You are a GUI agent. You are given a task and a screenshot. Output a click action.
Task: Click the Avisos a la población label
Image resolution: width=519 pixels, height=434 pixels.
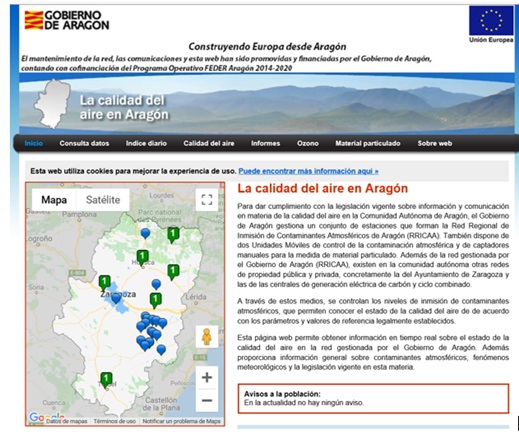point(282,394)
